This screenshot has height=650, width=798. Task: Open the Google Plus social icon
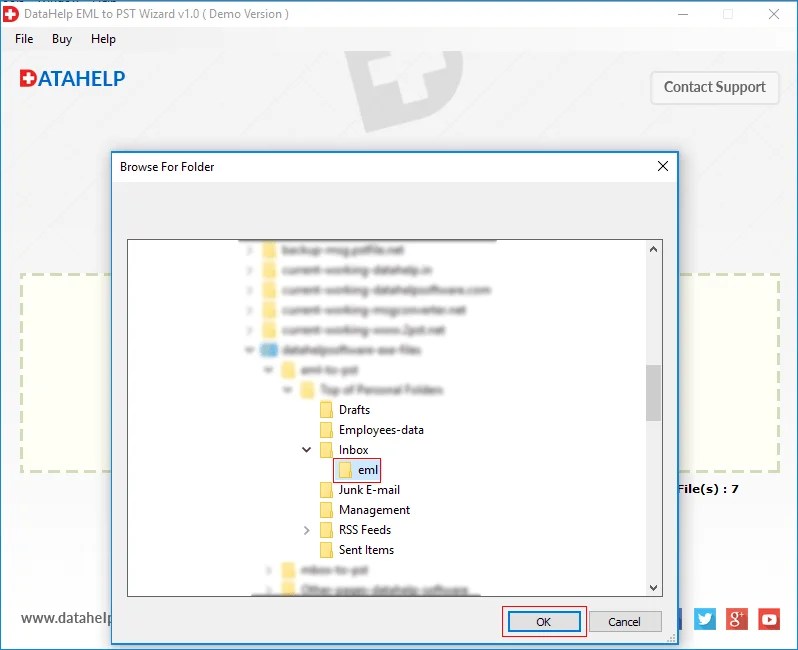point(736,619)
